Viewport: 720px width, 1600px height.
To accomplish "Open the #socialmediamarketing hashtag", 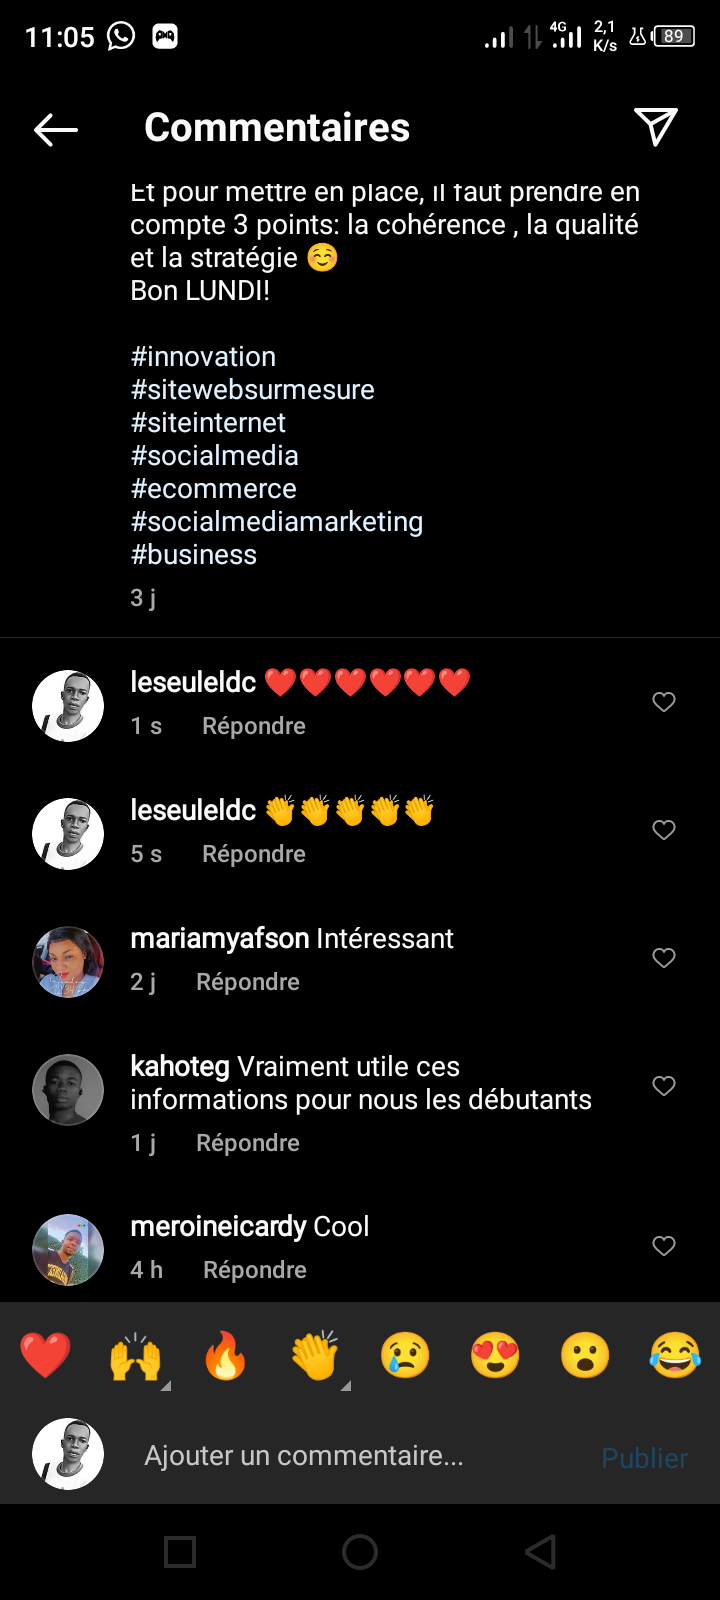I will click(x=277, y=522).
